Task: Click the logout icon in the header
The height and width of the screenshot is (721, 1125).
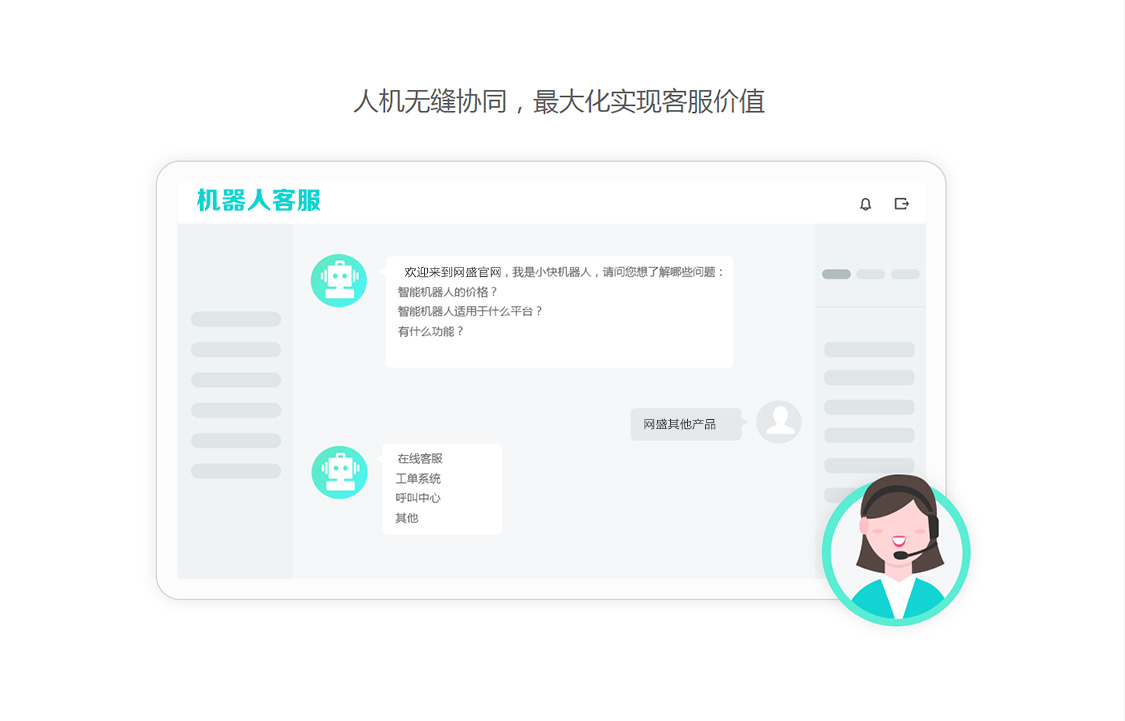Action: 901,204
